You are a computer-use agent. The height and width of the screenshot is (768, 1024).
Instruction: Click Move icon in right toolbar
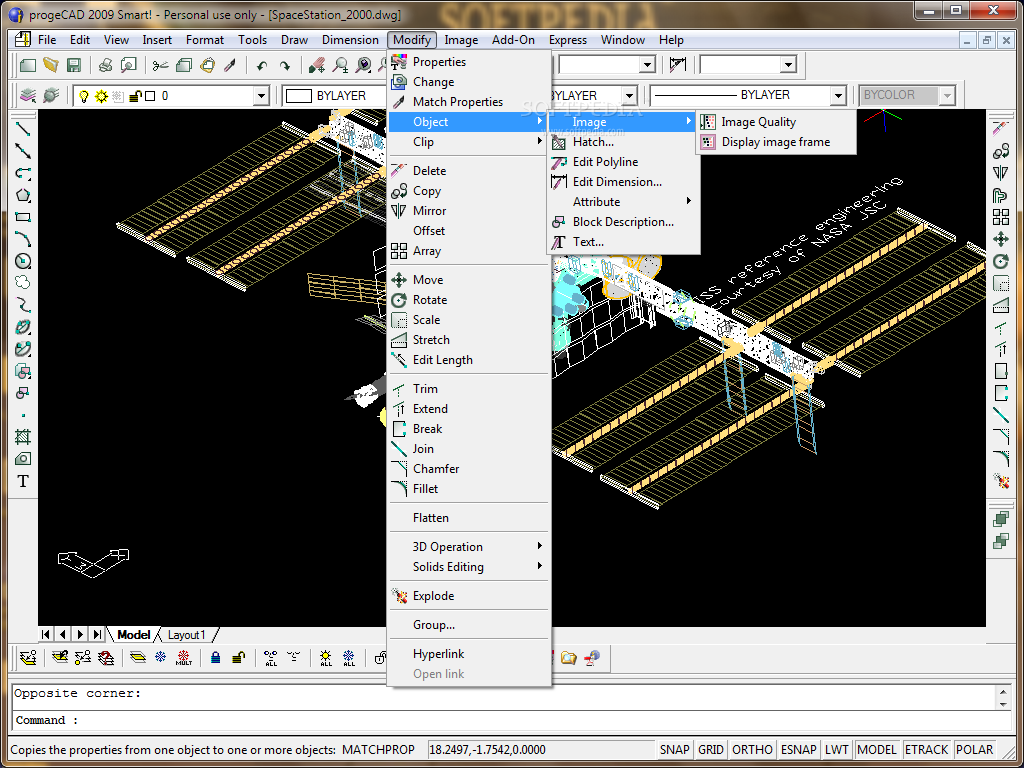(1000, 239)
